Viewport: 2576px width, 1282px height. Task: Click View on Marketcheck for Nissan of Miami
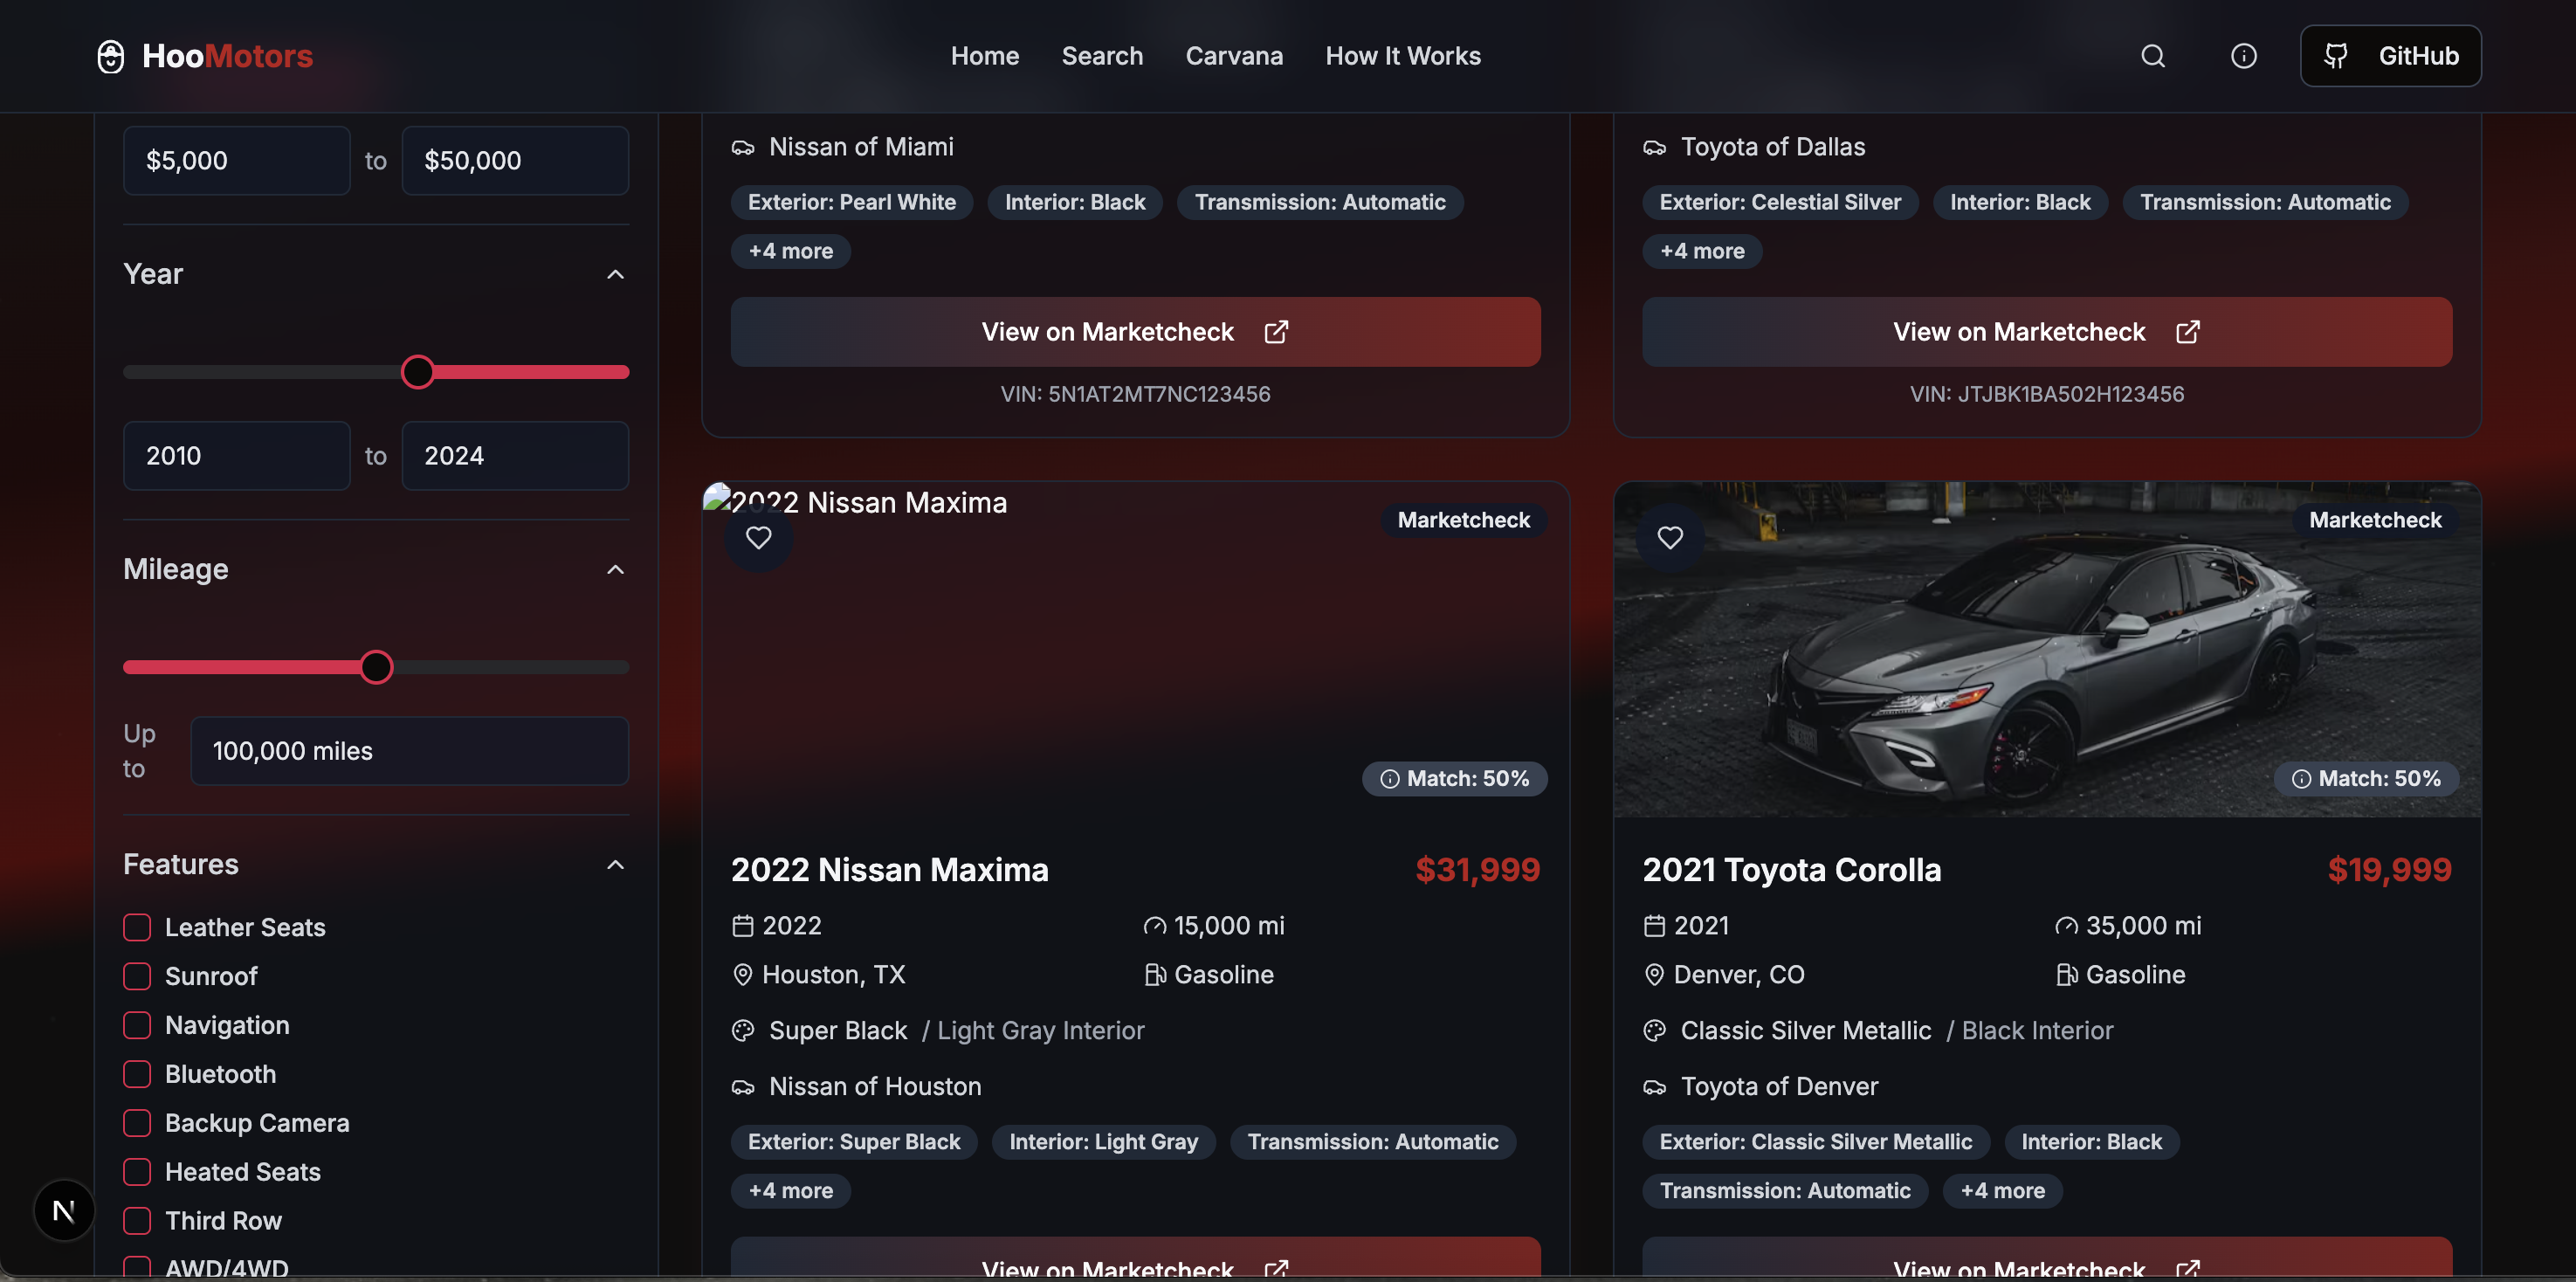[1134, 332]
